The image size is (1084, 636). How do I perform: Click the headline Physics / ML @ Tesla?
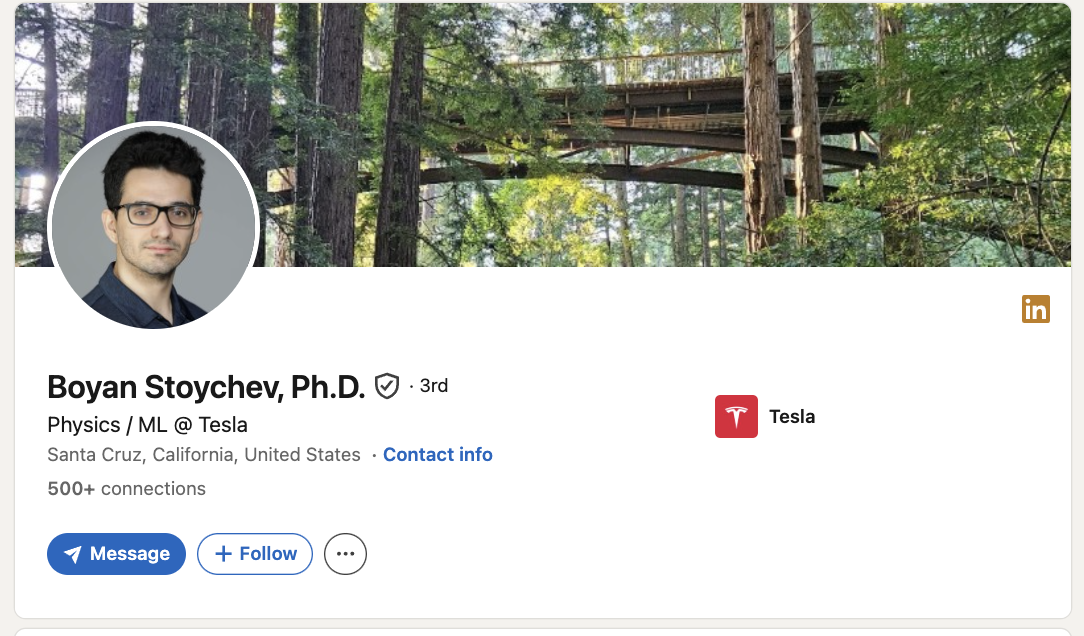(147, 424)
